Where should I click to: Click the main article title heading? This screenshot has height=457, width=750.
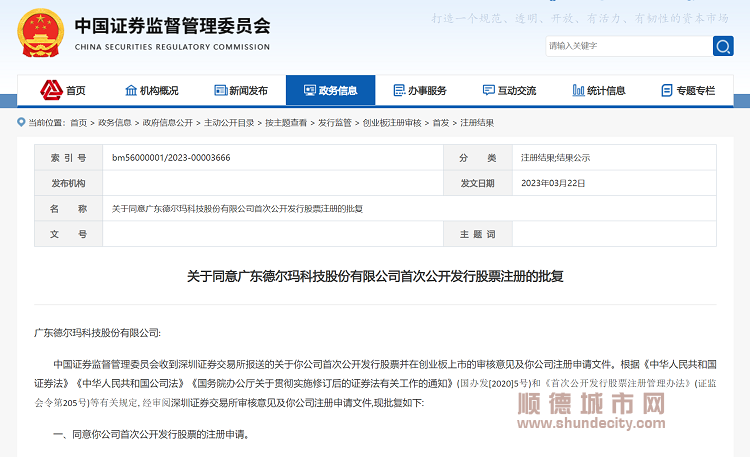[x=375, y=276]
